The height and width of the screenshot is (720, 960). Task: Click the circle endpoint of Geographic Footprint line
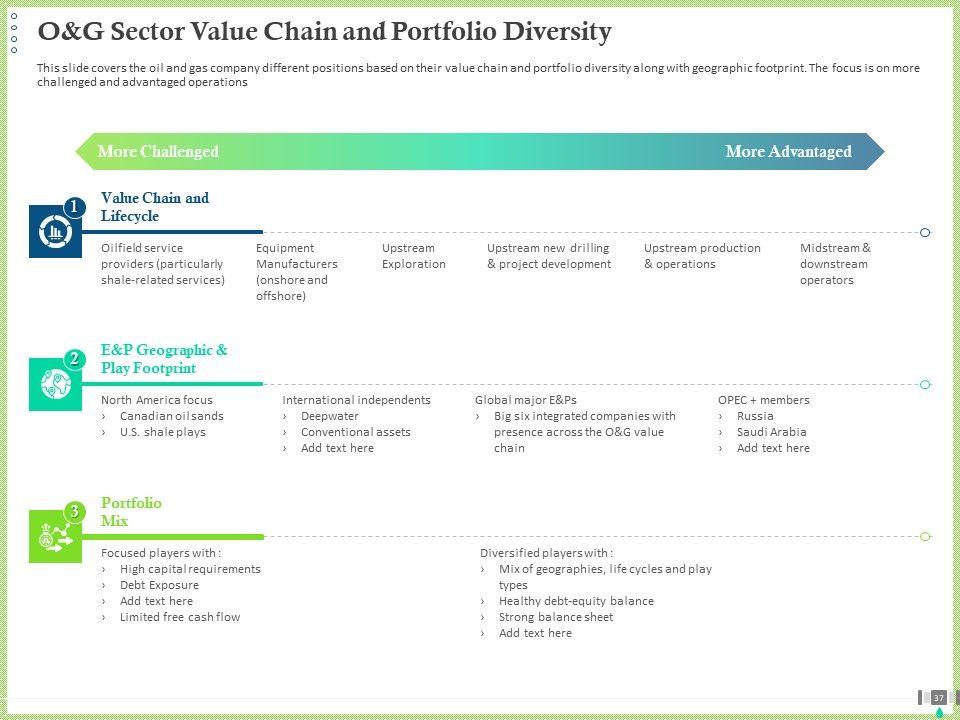925,385
